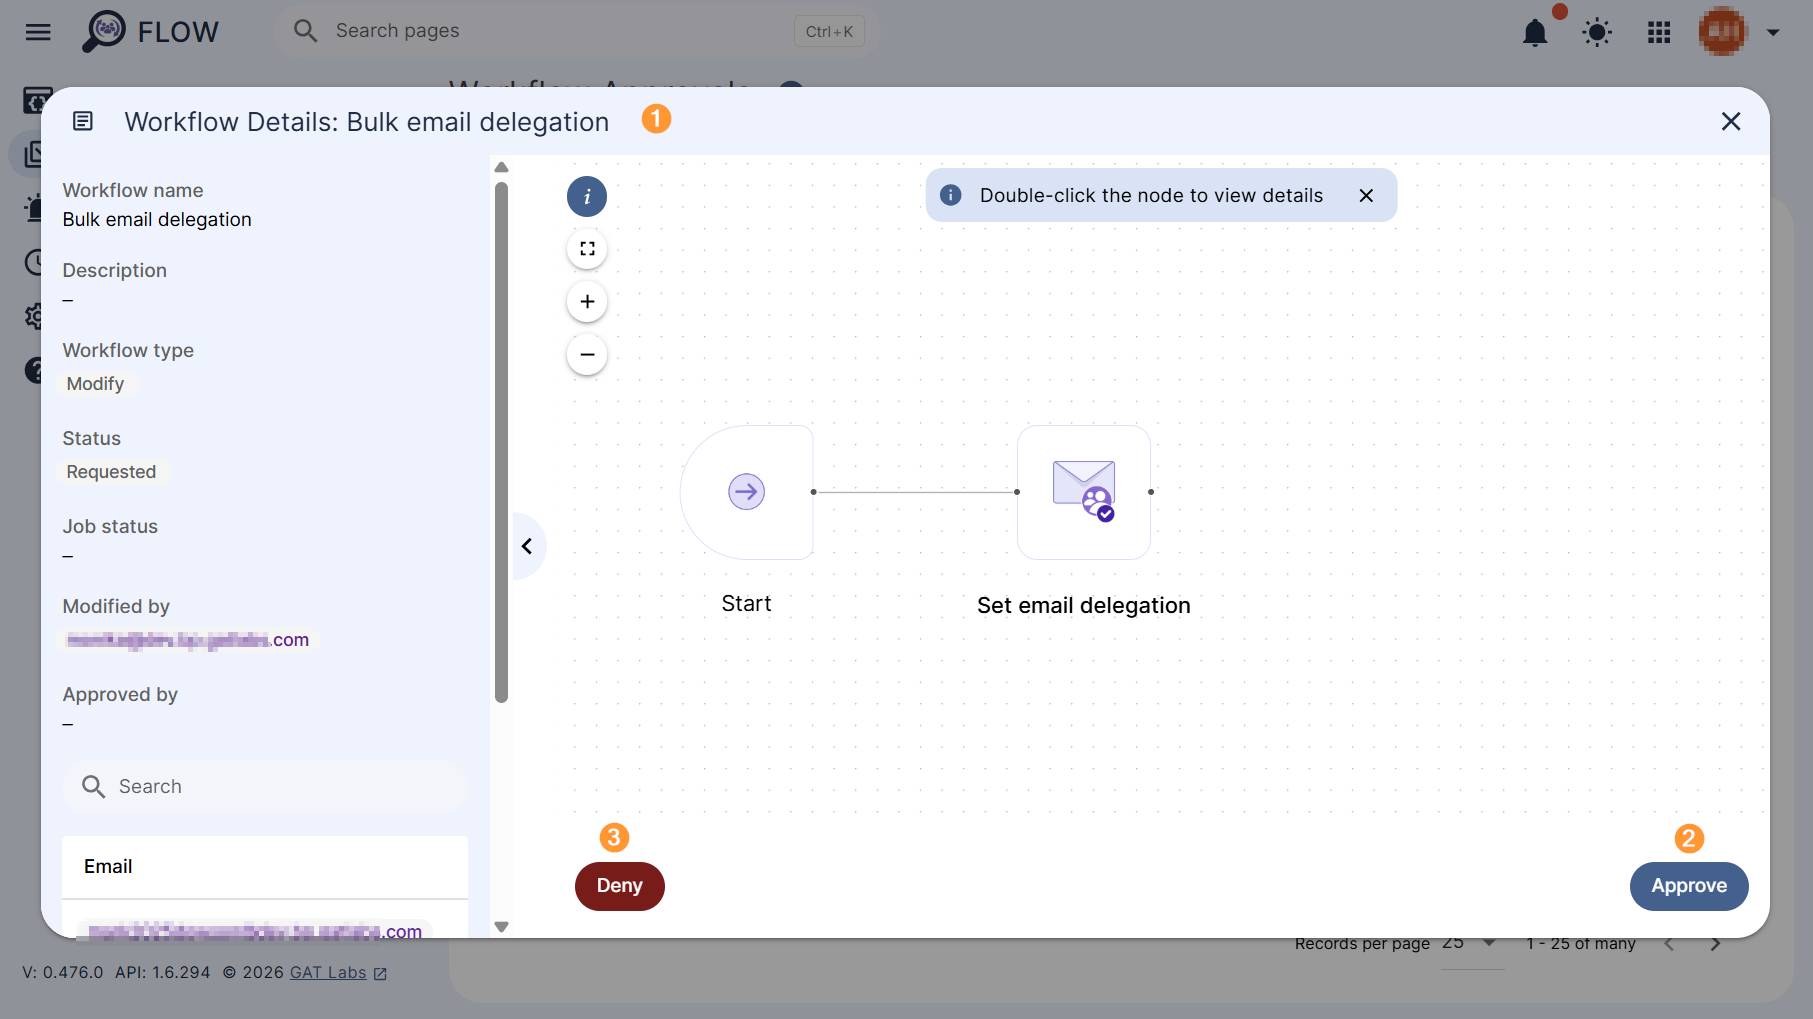The image size is (1813, 1019).
Task: Click the Set email delegation label
Action: click(x=1084, y=605)
